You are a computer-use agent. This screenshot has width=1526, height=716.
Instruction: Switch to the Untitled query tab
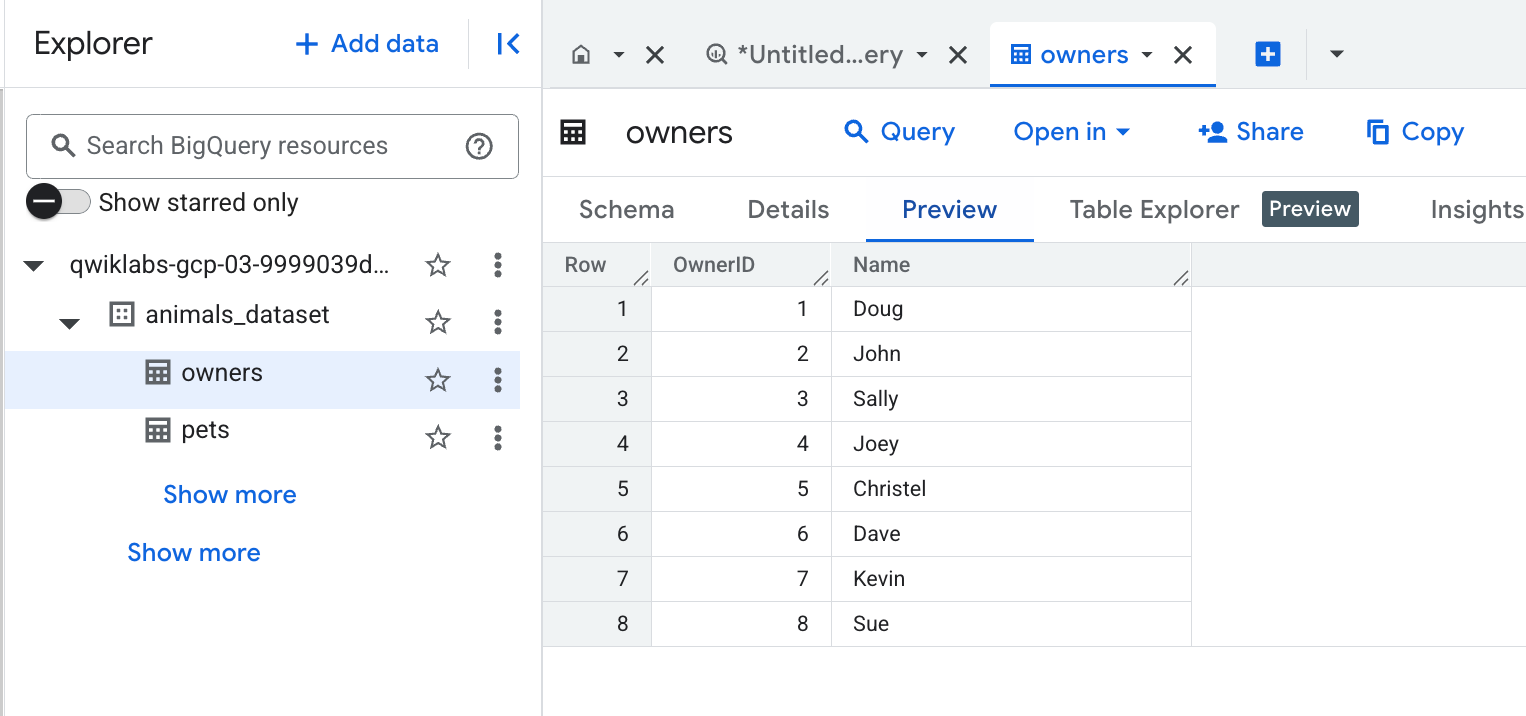click(805, 55)
